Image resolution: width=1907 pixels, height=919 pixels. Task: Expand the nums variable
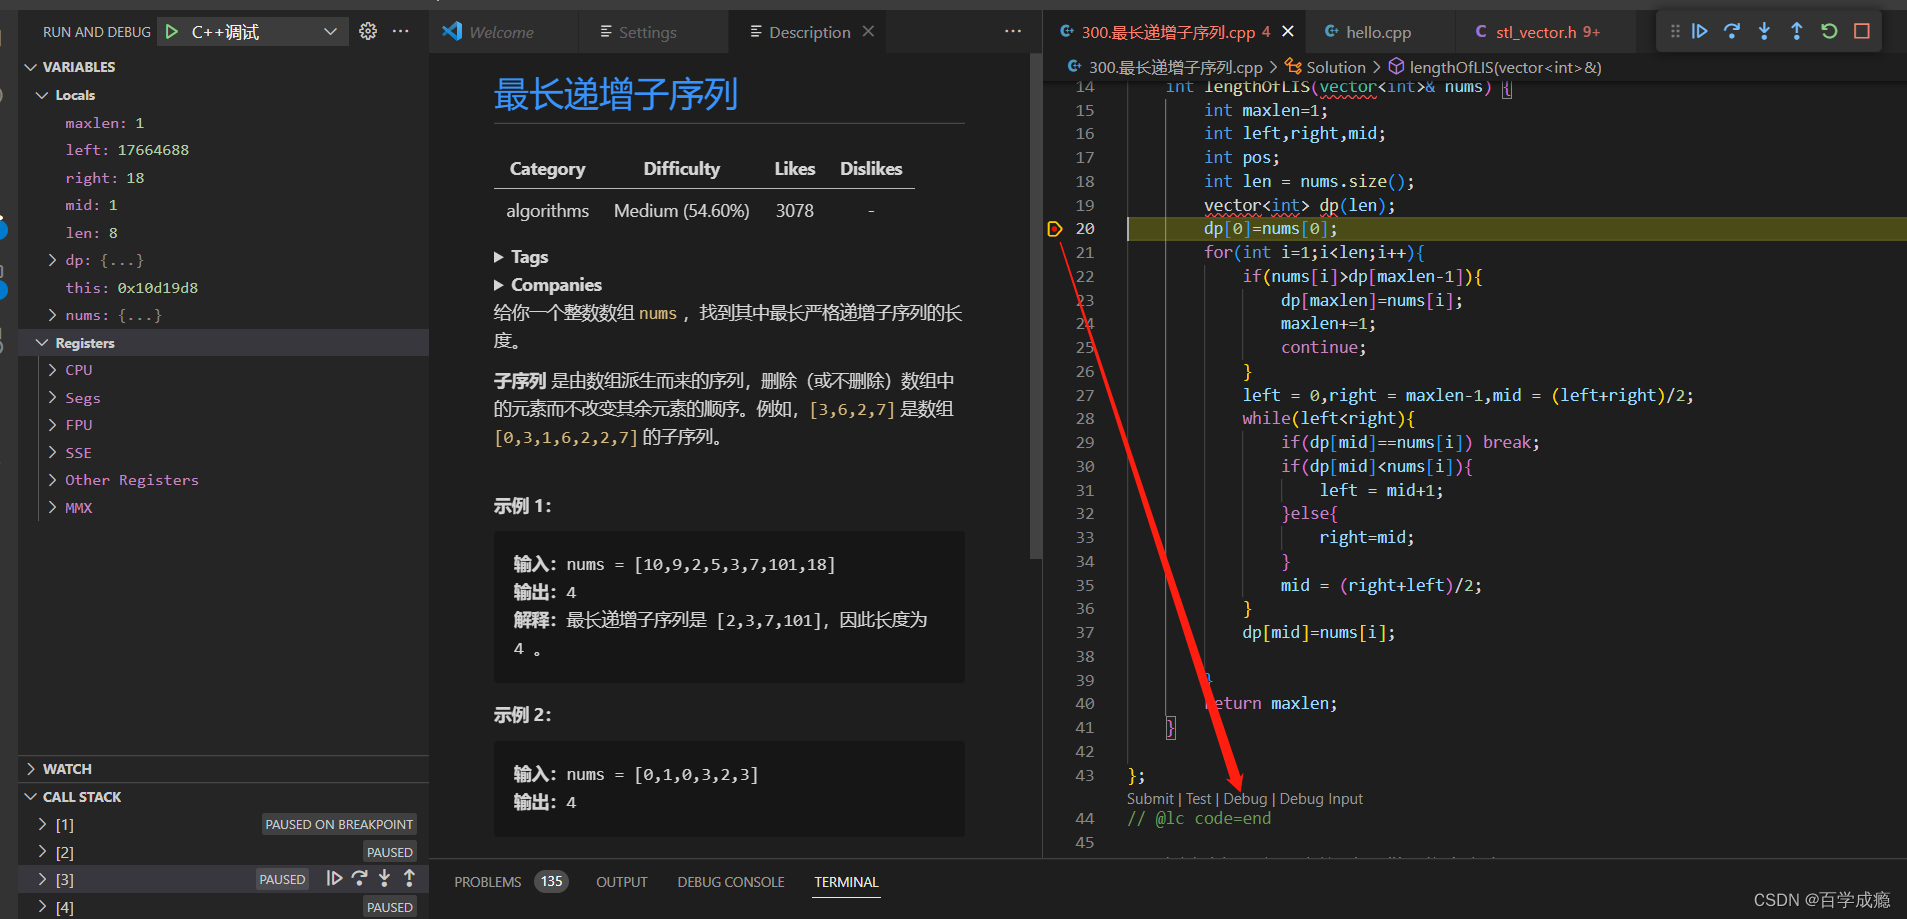click(x=52, y=315)
